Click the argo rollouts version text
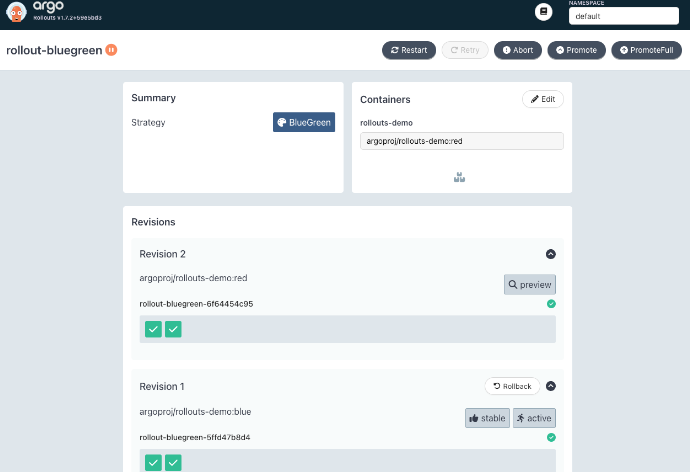This screenshot has height=472, width=690. 68,18
